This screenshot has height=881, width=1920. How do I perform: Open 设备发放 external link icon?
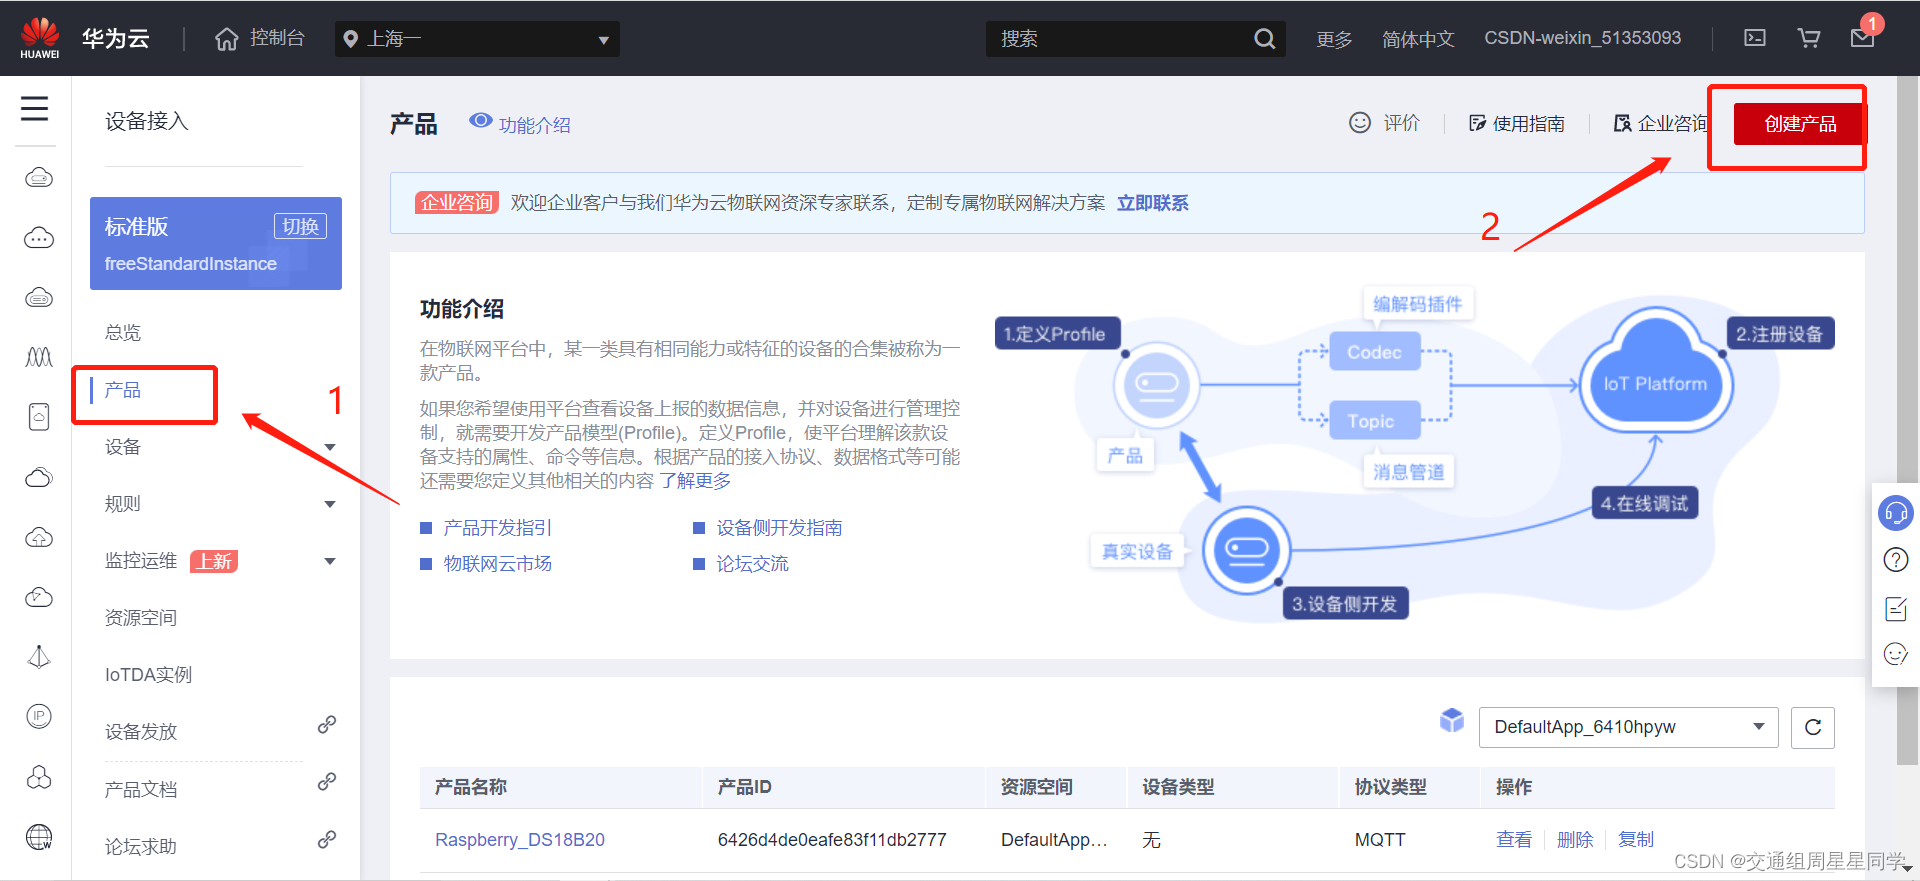327,725
